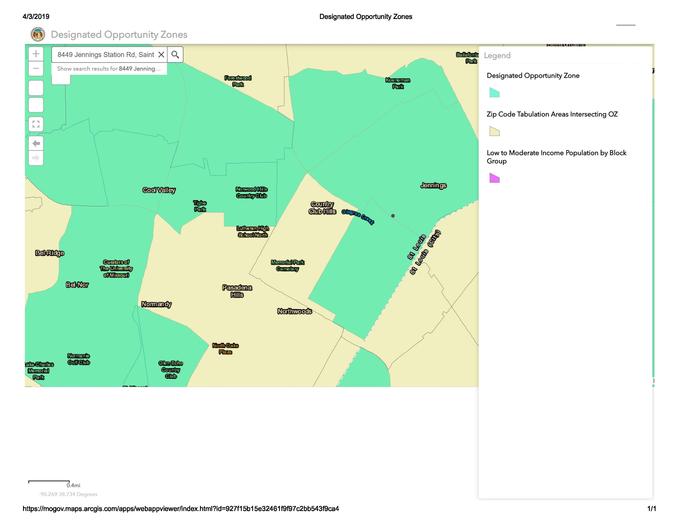Click the Northwoods label on the map
This screenshot has width=679, height=525.
pos(295,311)
